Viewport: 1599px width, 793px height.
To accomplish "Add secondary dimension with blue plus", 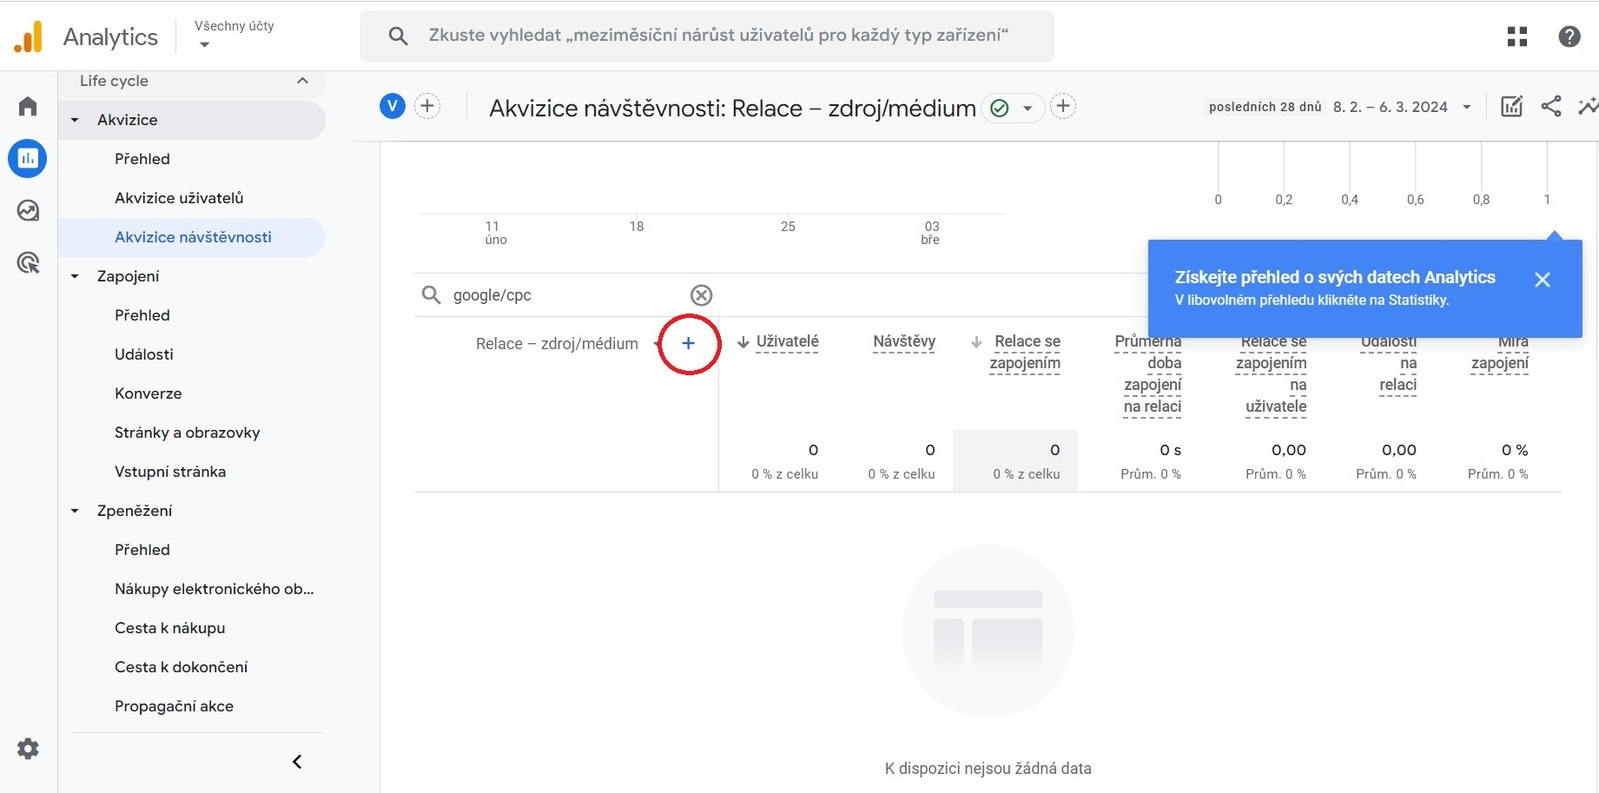I will pyautogui.click(x=688, y=343).
